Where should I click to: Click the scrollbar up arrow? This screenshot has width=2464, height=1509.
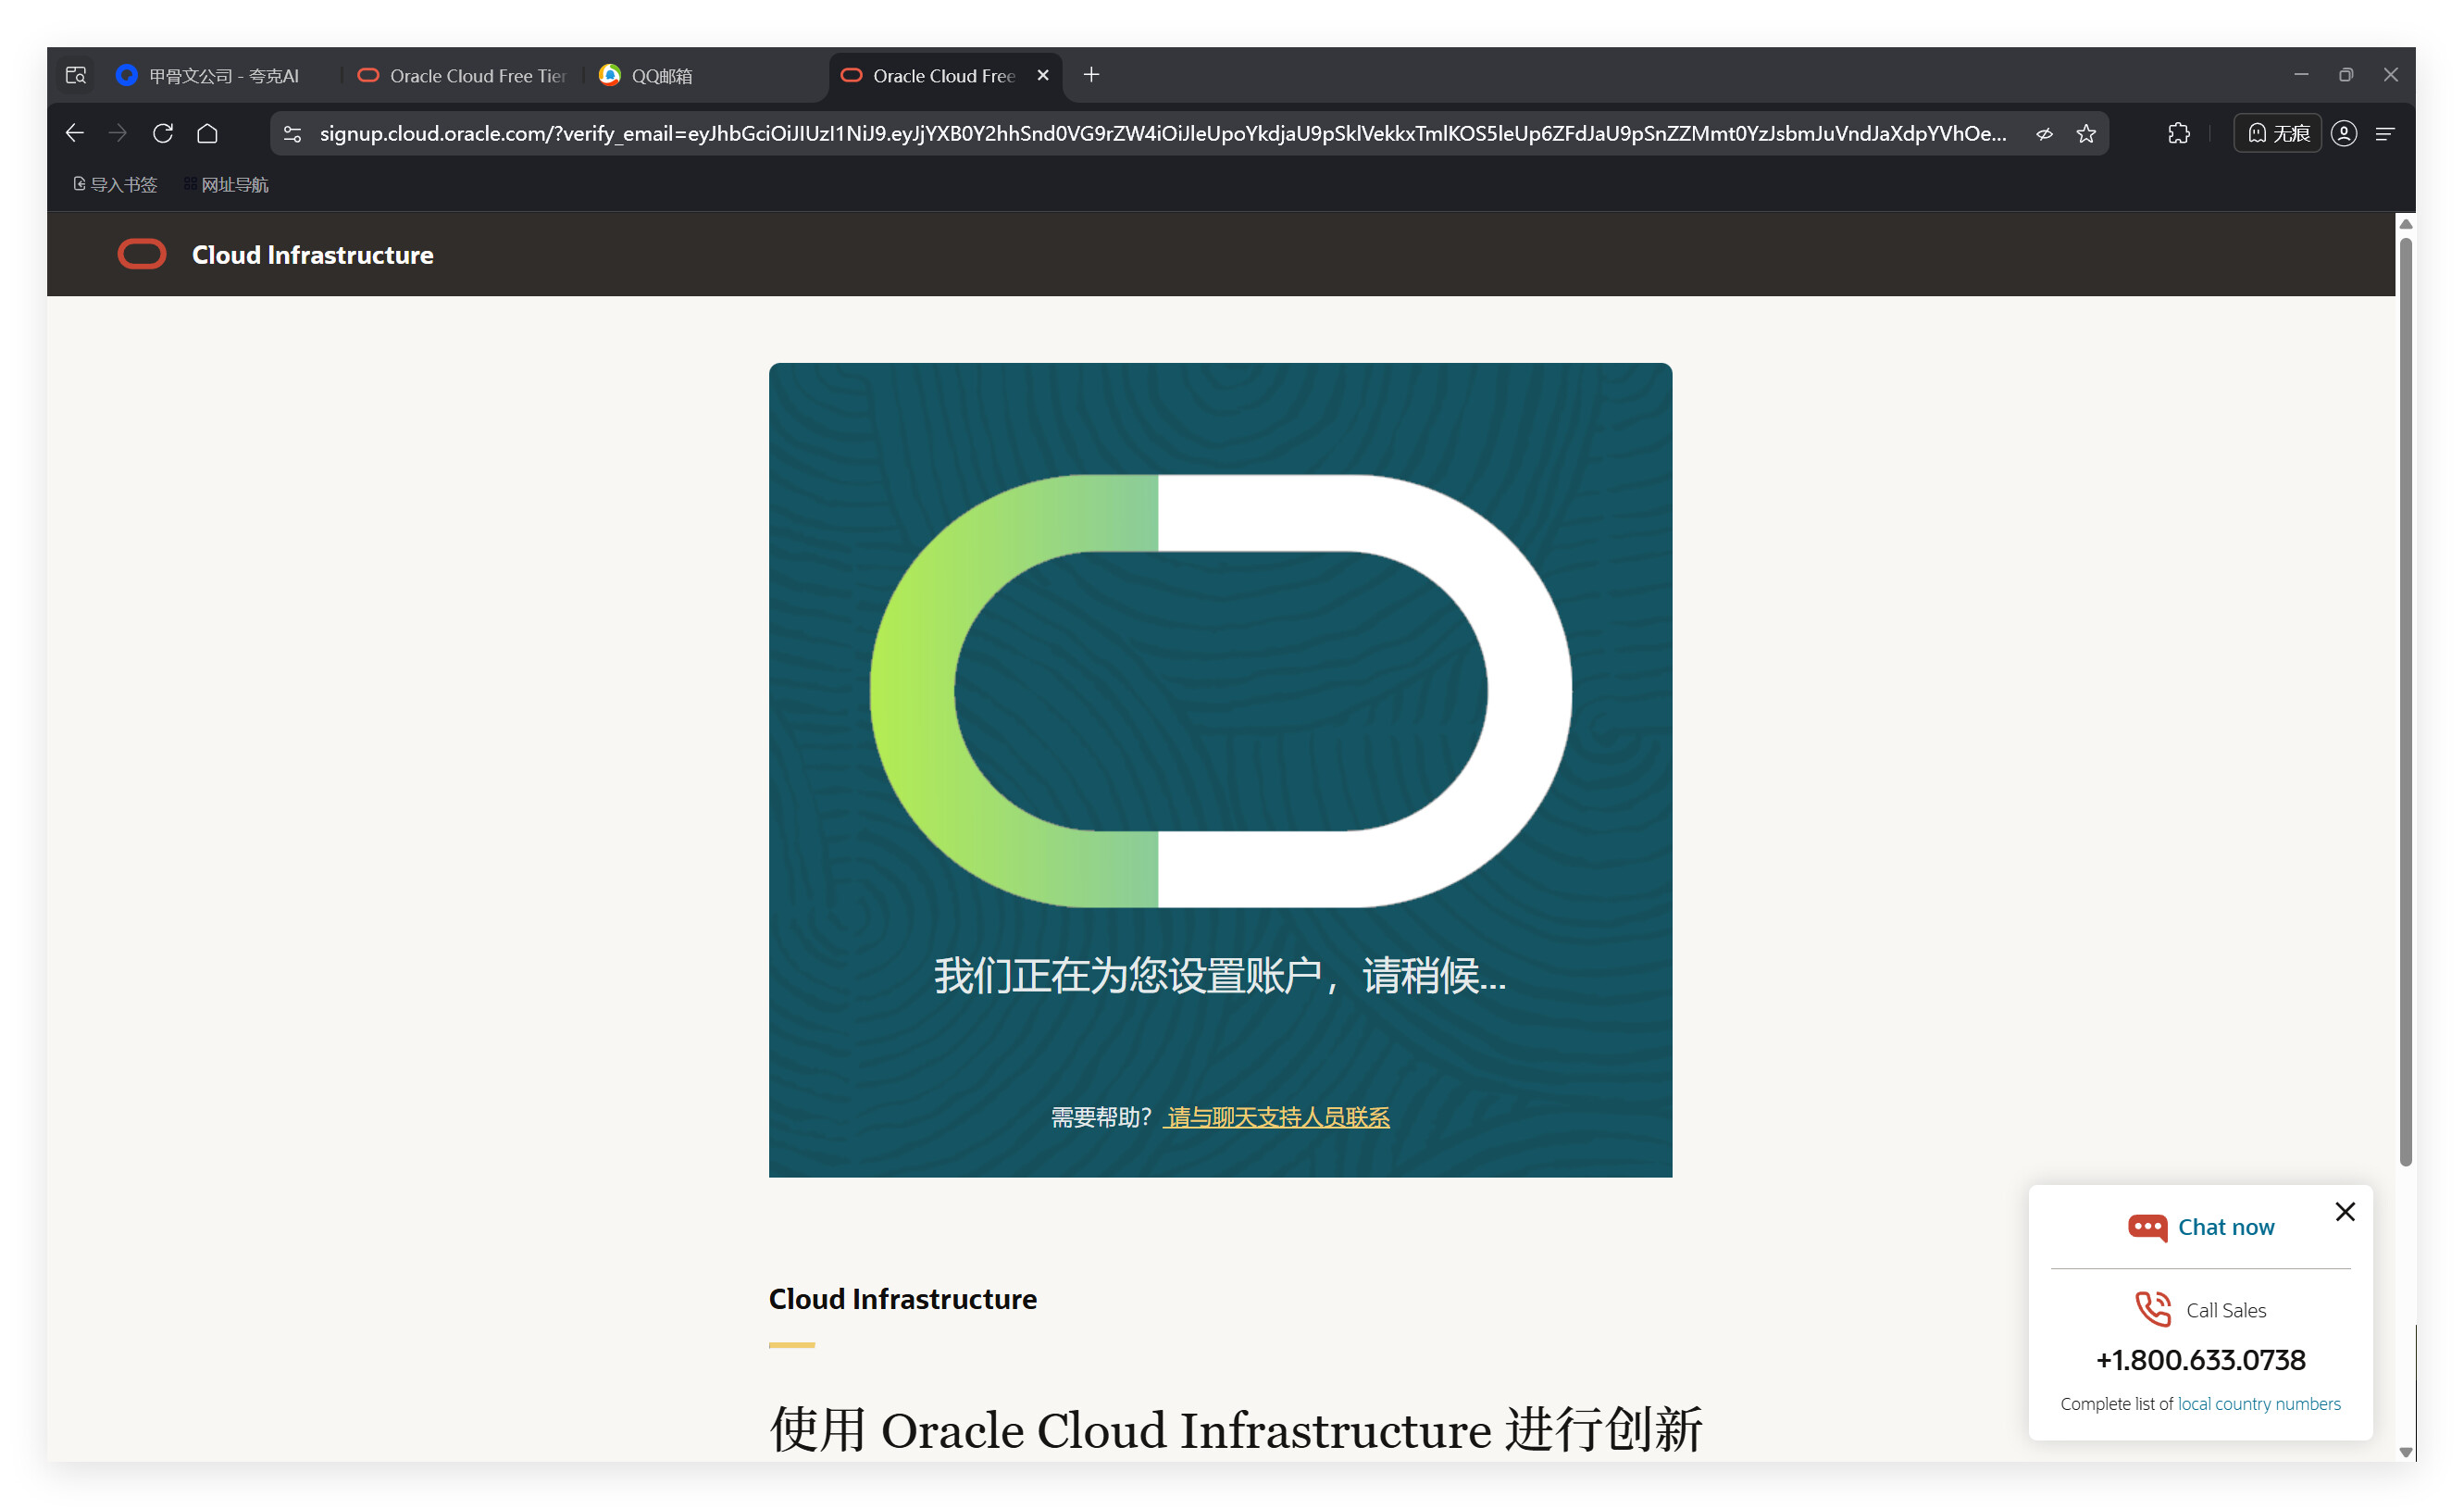2406,224
